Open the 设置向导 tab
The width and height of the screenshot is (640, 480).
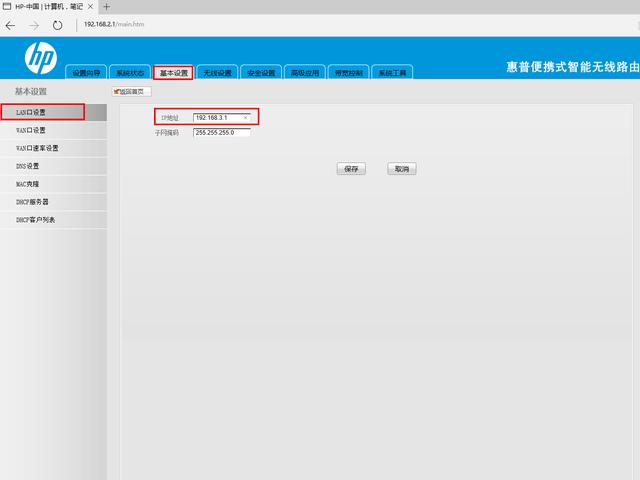[x=87, y=73]
